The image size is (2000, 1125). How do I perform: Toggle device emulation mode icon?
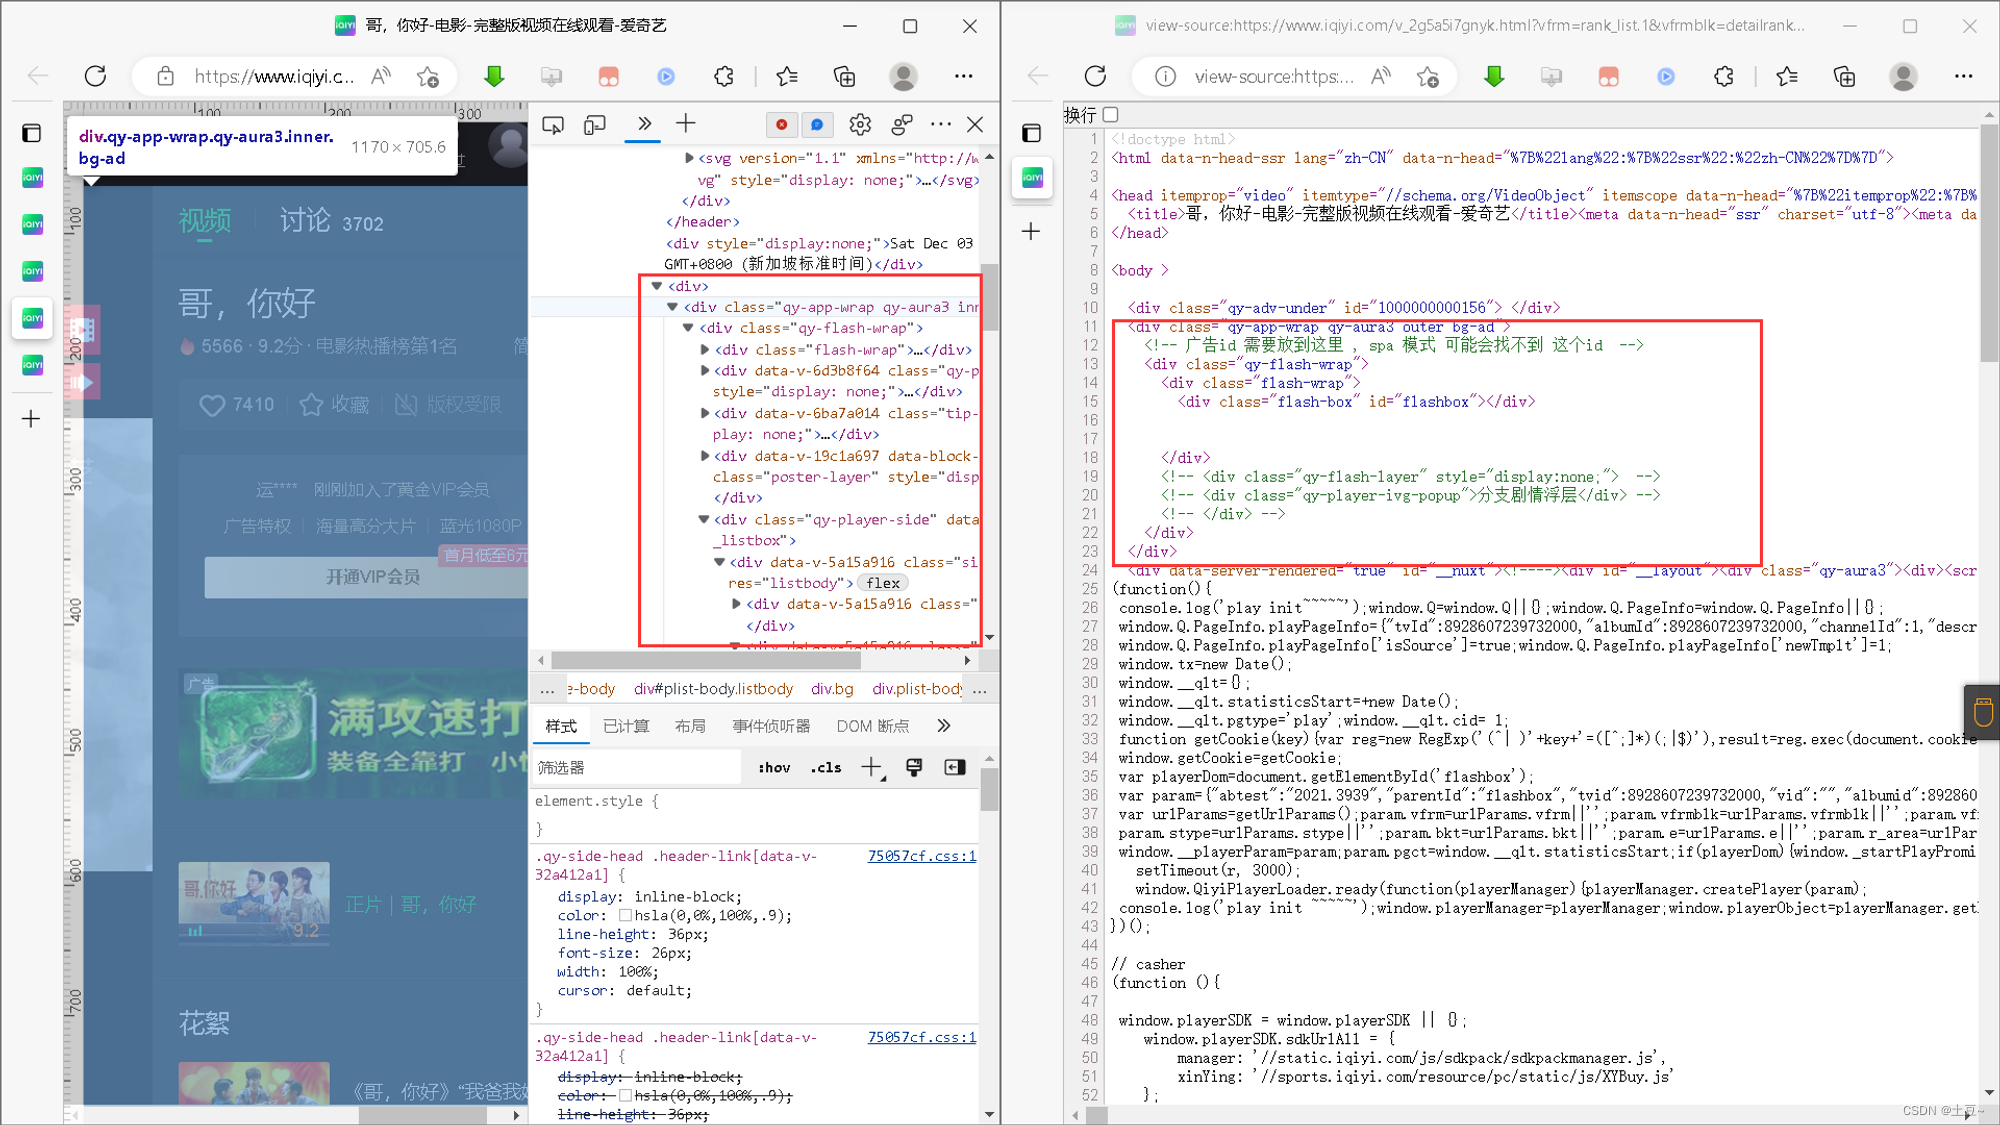point(595,125)
